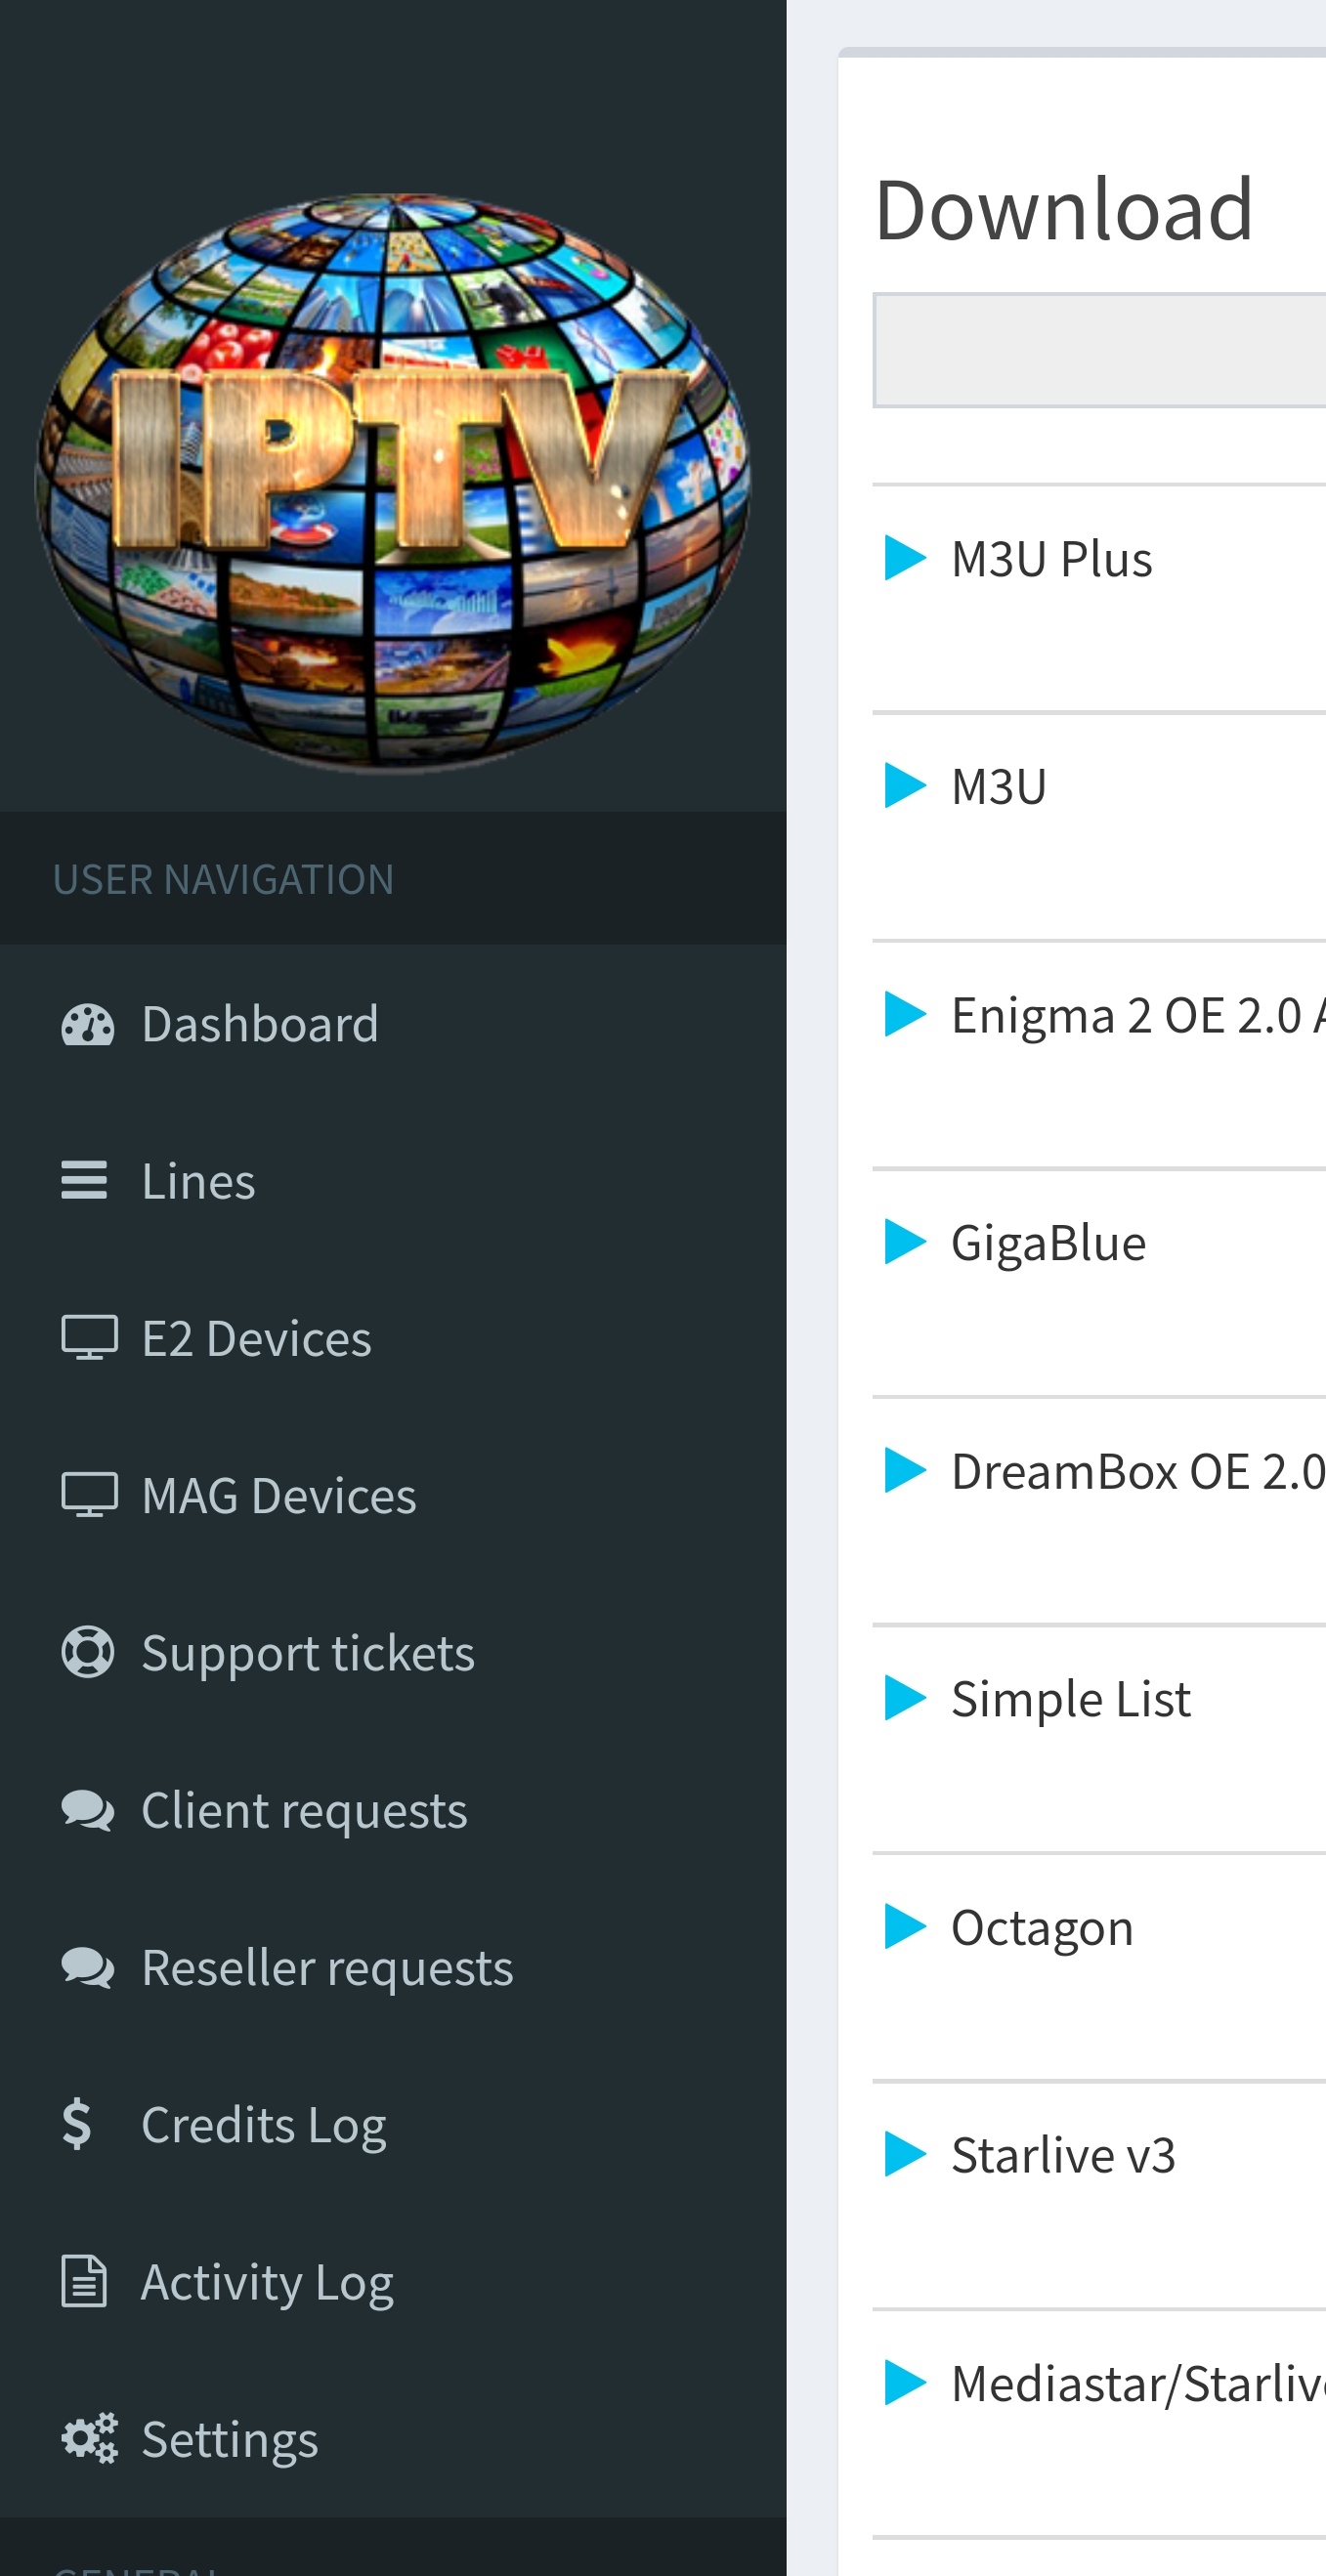Click the Client requests chat icon

(88, 1810)
